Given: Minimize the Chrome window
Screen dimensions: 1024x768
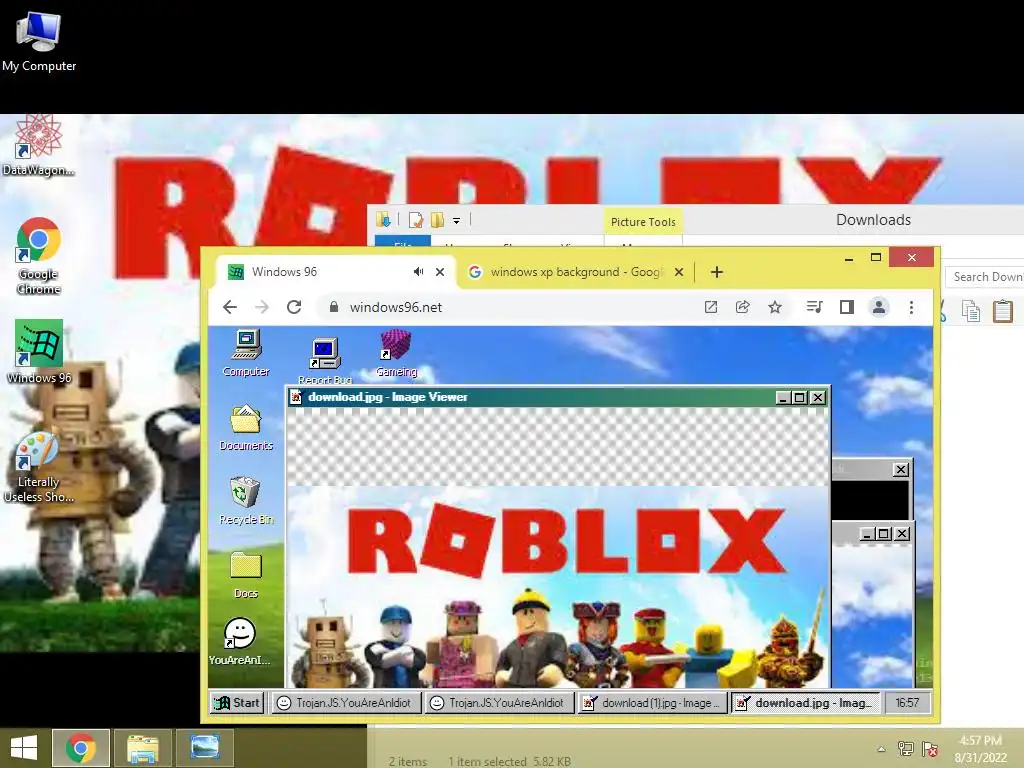Looking at the screenshot, I should pyautogui.click(x=848, y=259).
